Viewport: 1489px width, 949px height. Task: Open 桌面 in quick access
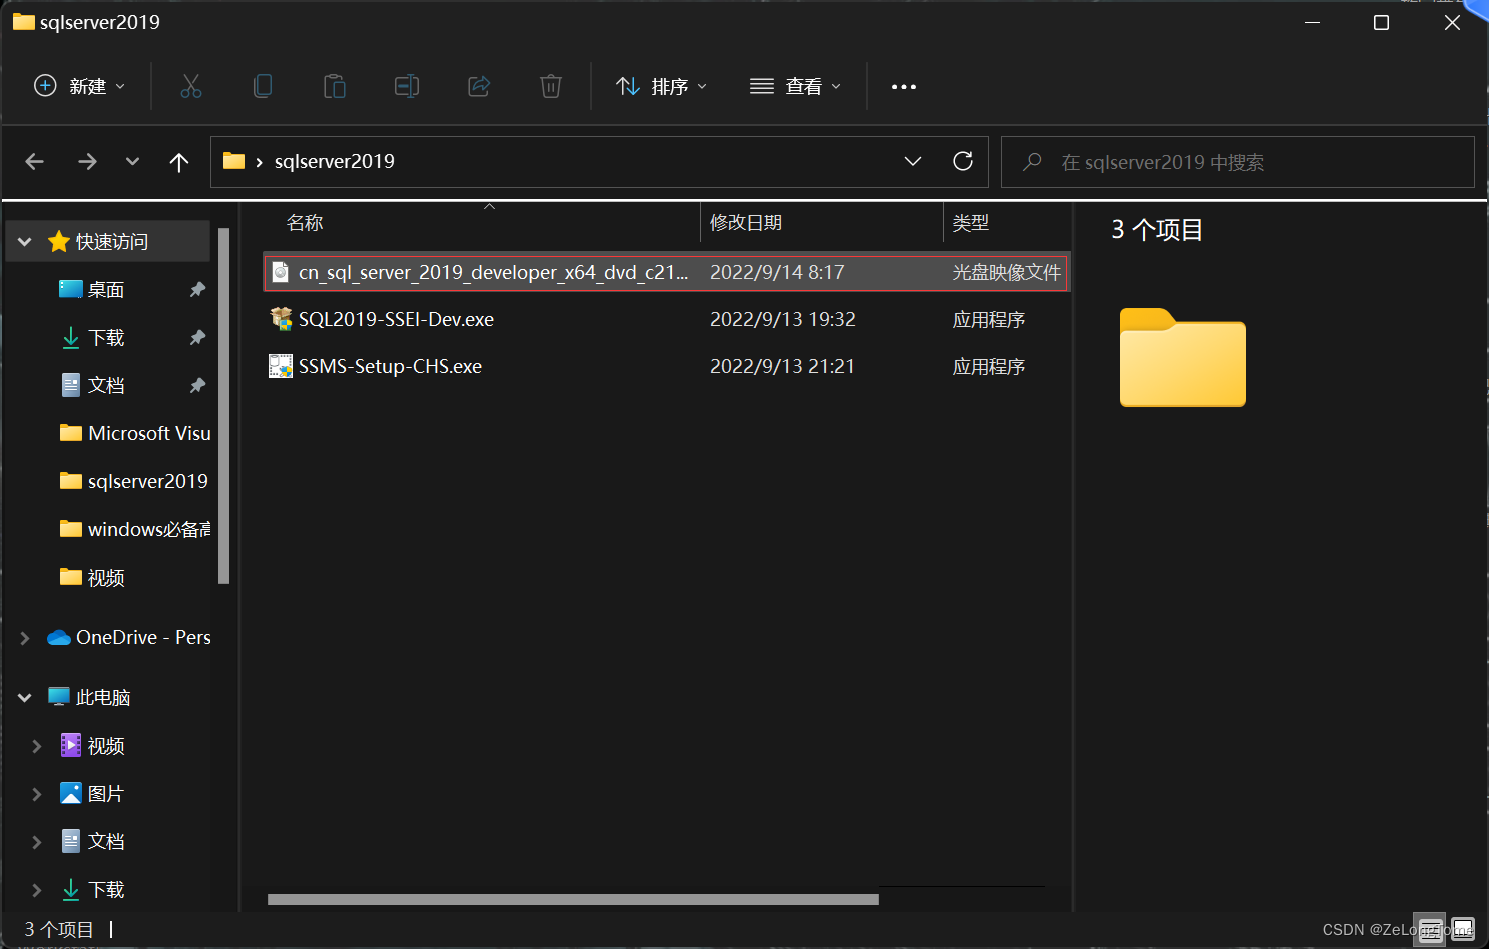pyautogui.click(x=106, y=290)
